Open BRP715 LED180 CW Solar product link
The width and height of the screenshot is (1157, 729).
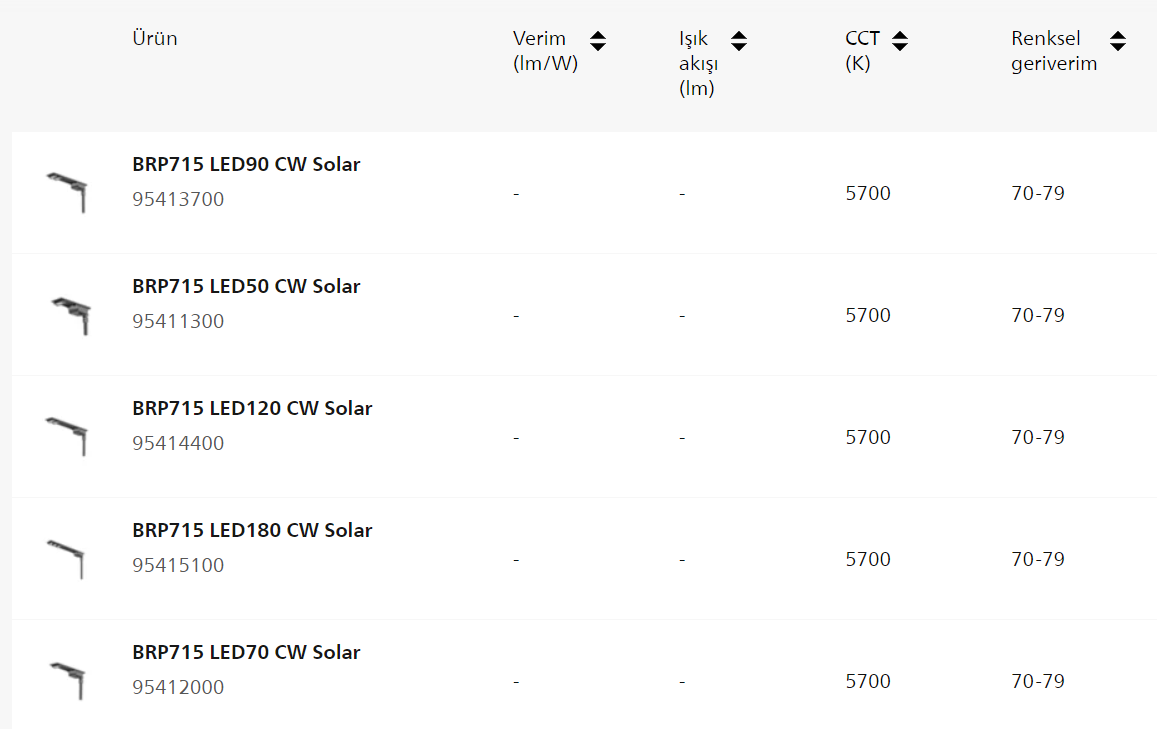(x=252, y=530)
